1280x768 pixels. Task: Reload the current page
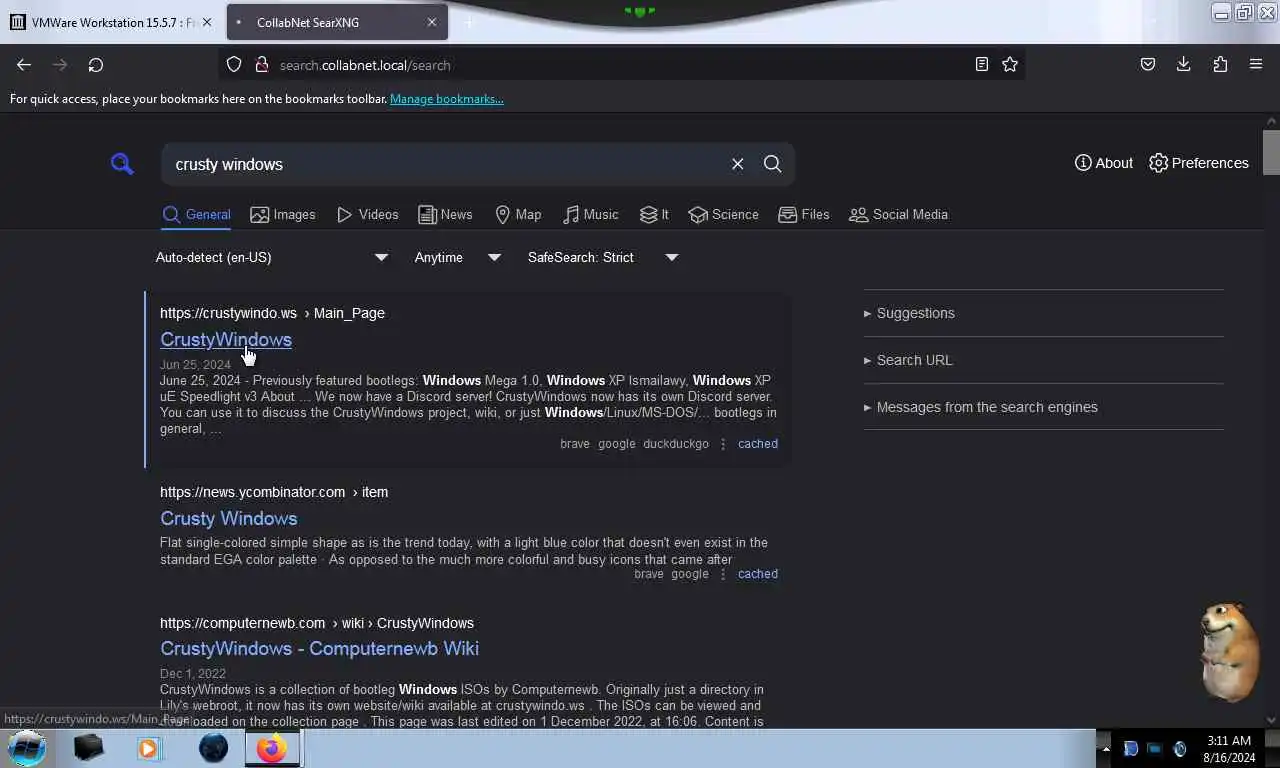(96, 64)
